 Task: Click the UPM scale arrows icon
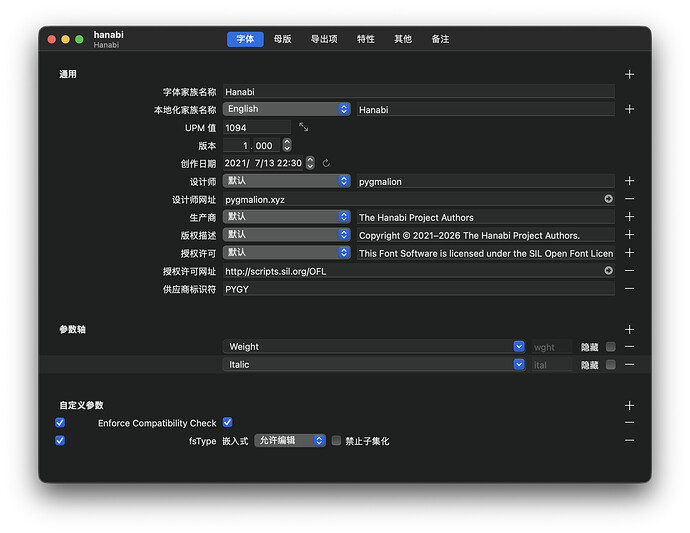304,127
